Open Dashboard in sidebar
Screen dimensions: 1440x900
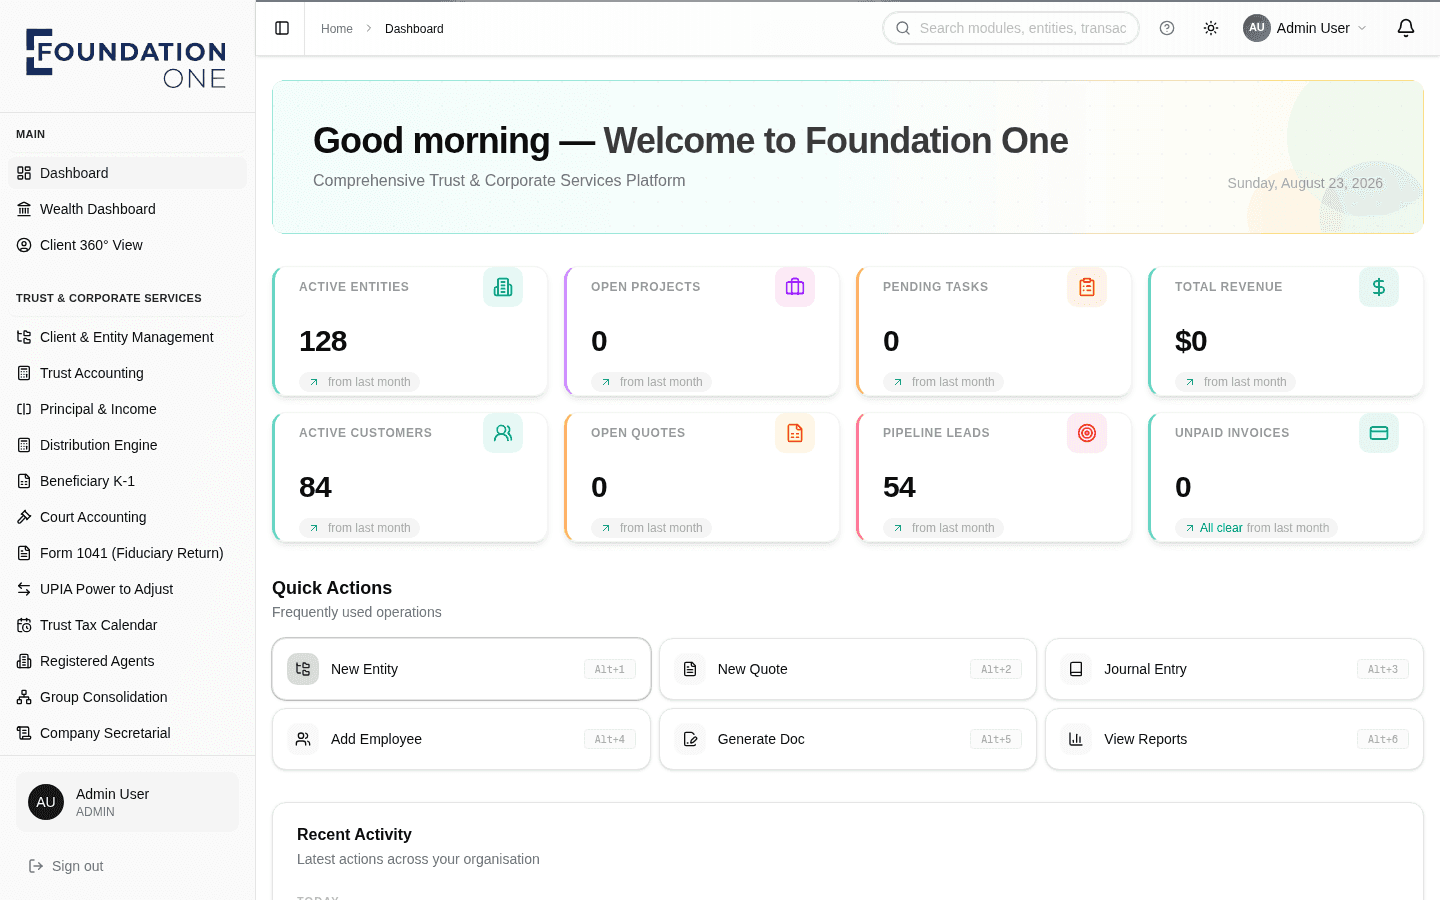(x=127, y=173)
